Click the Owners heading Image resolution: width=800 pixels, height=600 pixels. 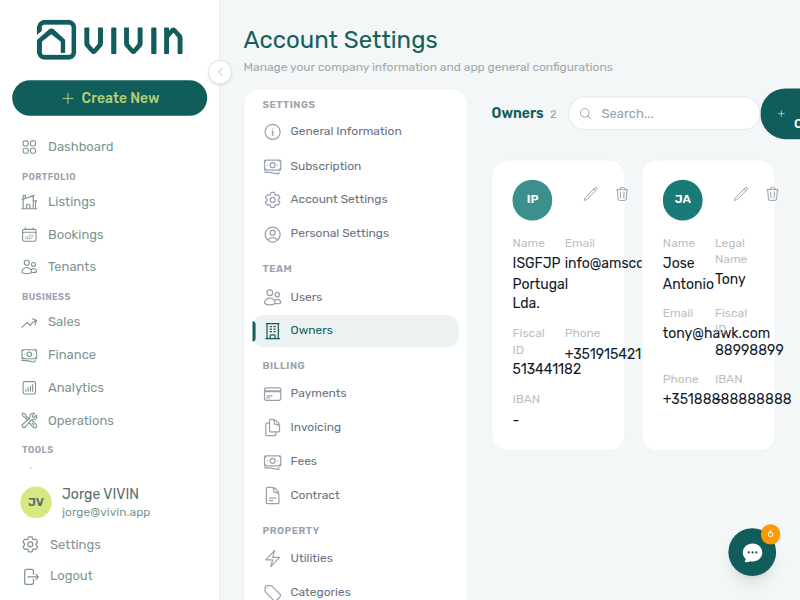[517, 113]
